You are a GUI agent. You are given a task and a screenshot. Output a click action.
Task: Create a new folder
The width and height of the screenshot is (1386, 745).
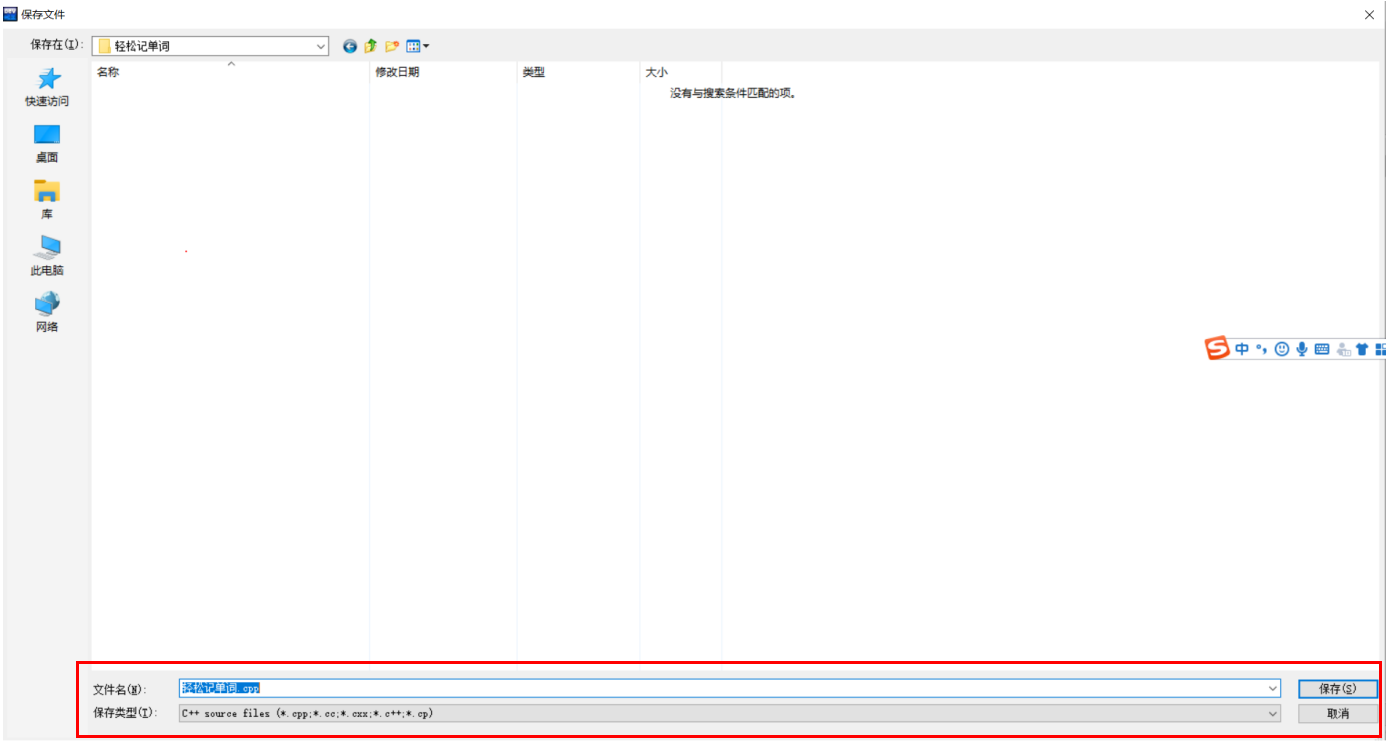click(392, 46)
